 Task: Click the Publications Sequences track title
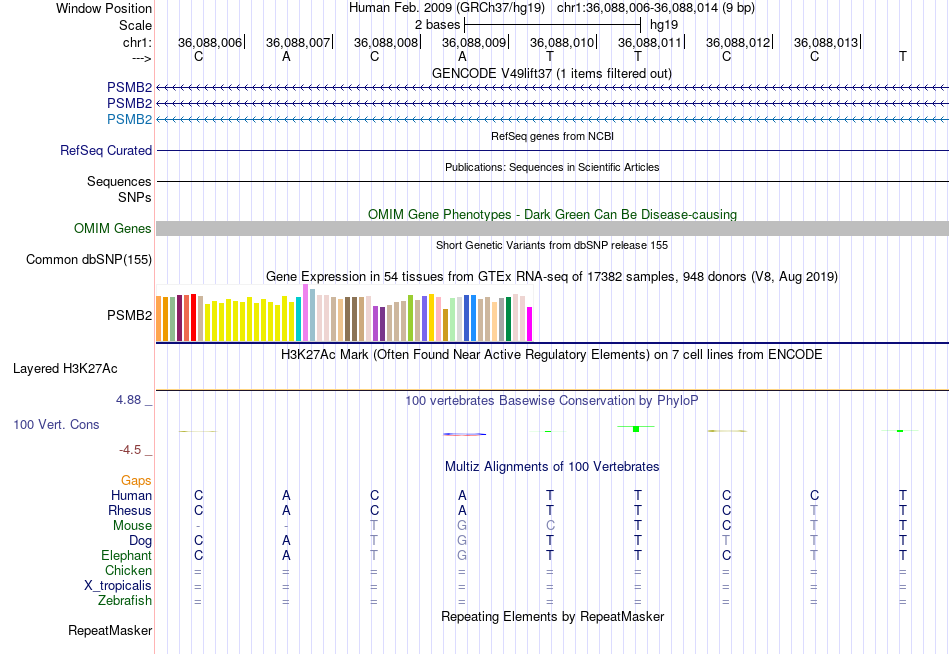552,167
